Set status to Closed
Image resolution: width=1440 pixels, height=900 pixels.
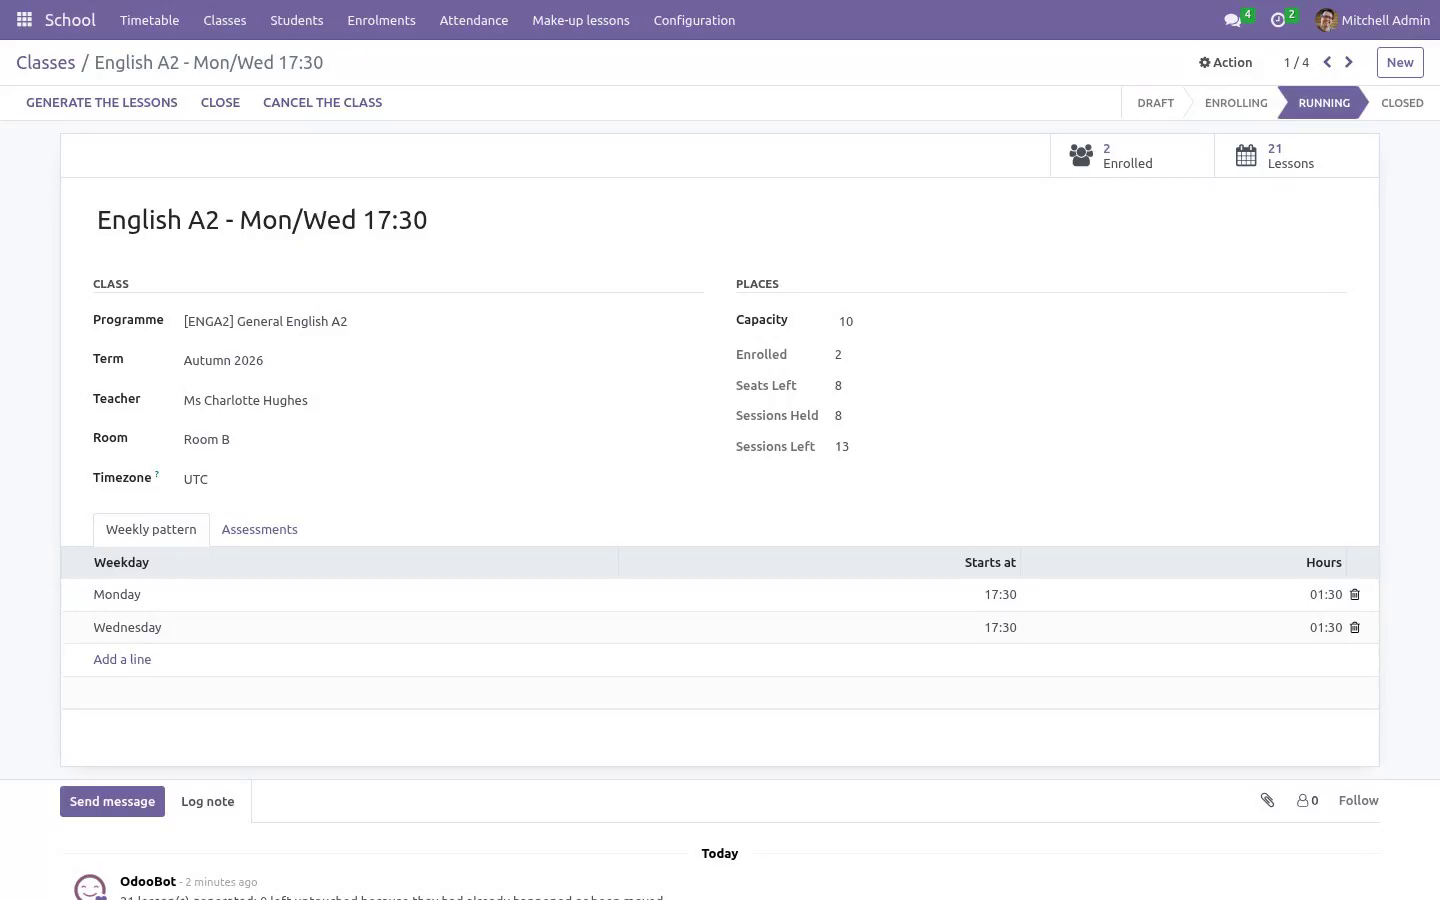coord(1402,103)
